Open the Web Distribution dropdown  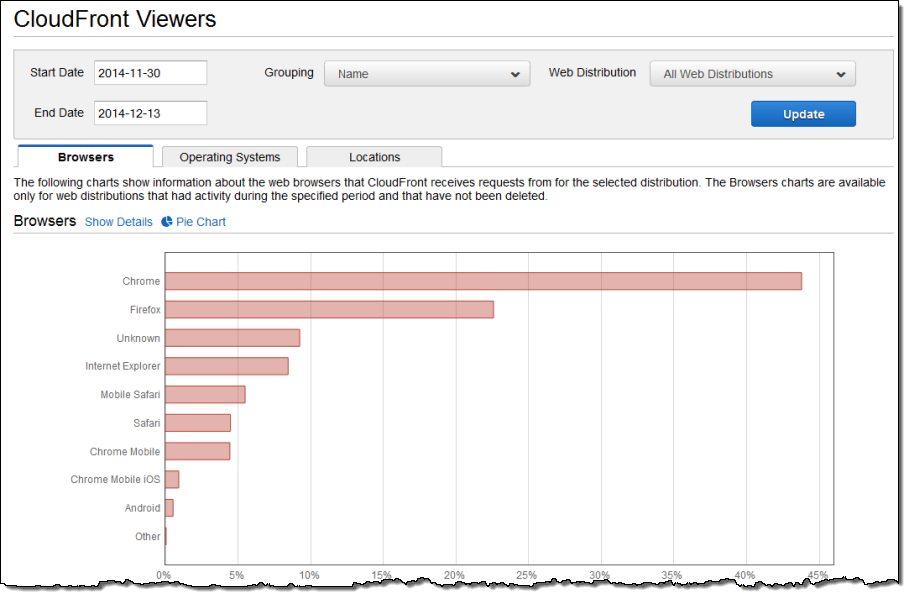(752, 74)
